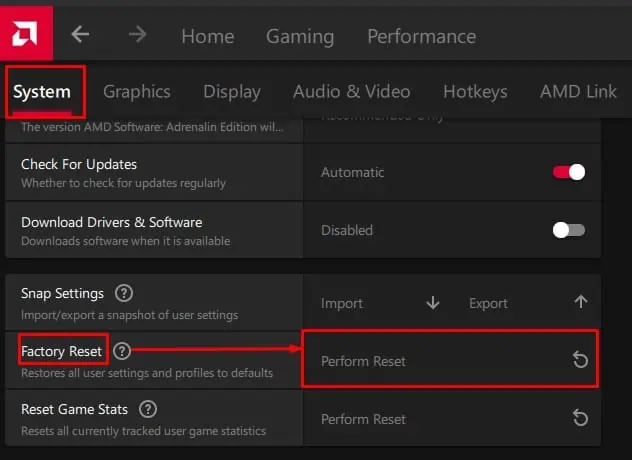
Task: Click the Snap Settings help icon
Action: (124, 293)
